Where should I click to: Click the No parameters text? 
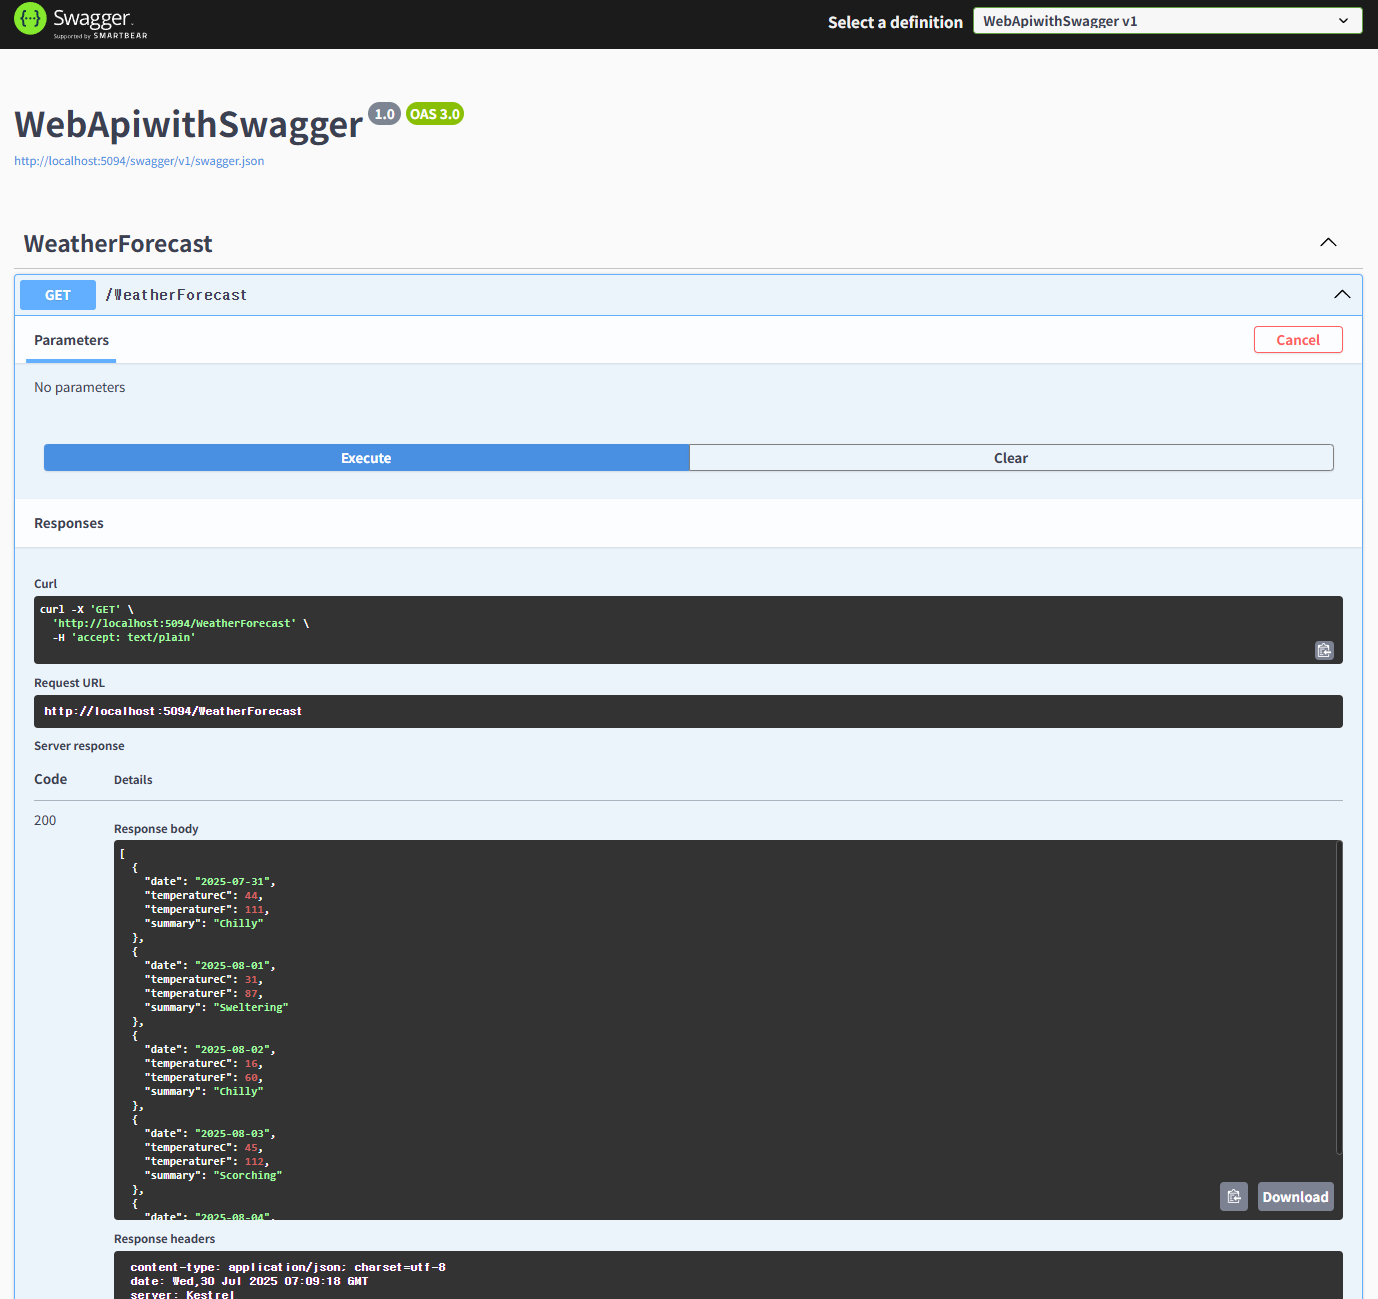(80, 387)
